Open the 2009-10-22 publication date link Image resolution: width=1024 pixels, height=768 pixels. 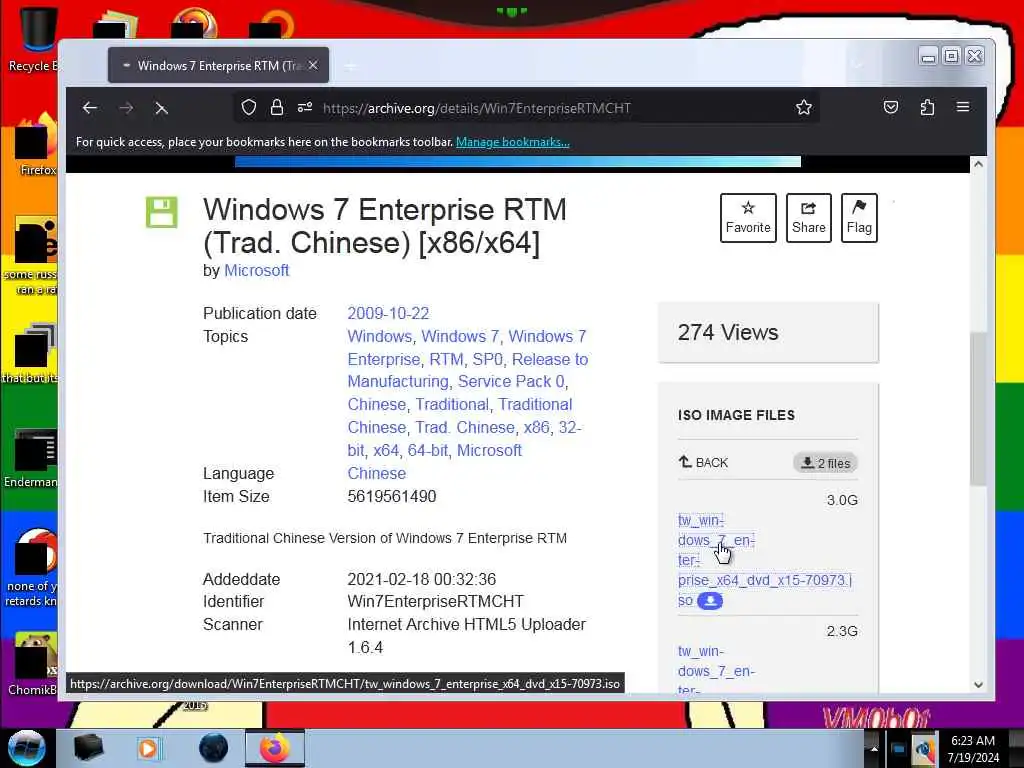(388, 313)
